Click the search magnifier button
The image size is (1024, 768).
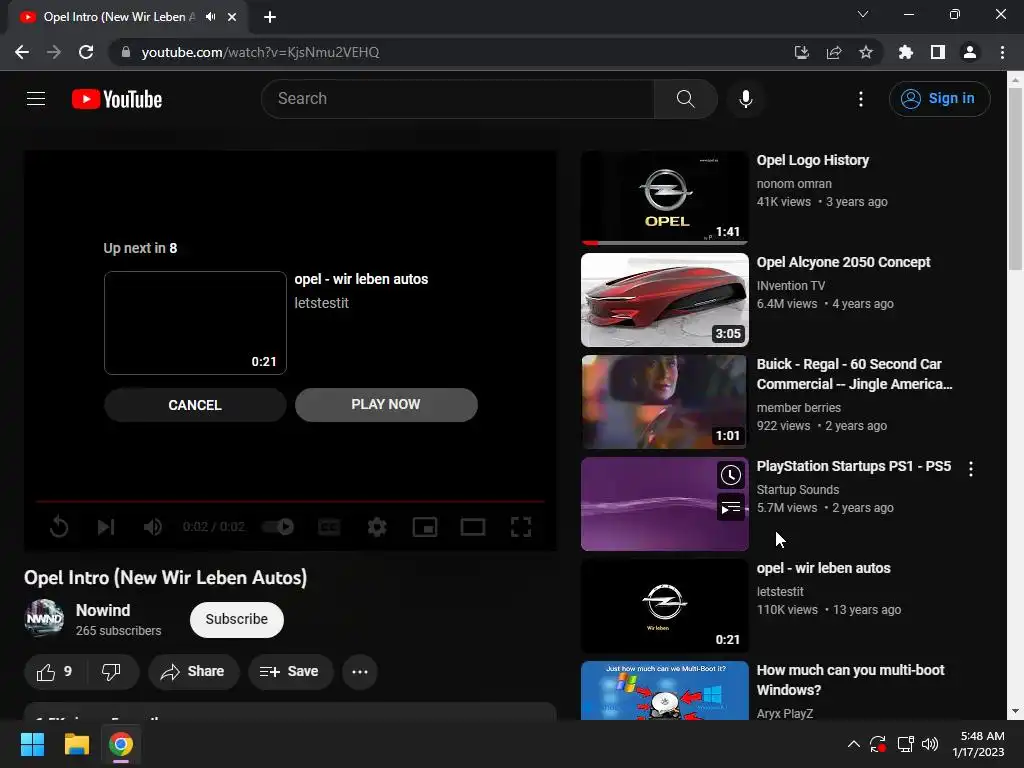pyautogui.click(x=685, y=99)
